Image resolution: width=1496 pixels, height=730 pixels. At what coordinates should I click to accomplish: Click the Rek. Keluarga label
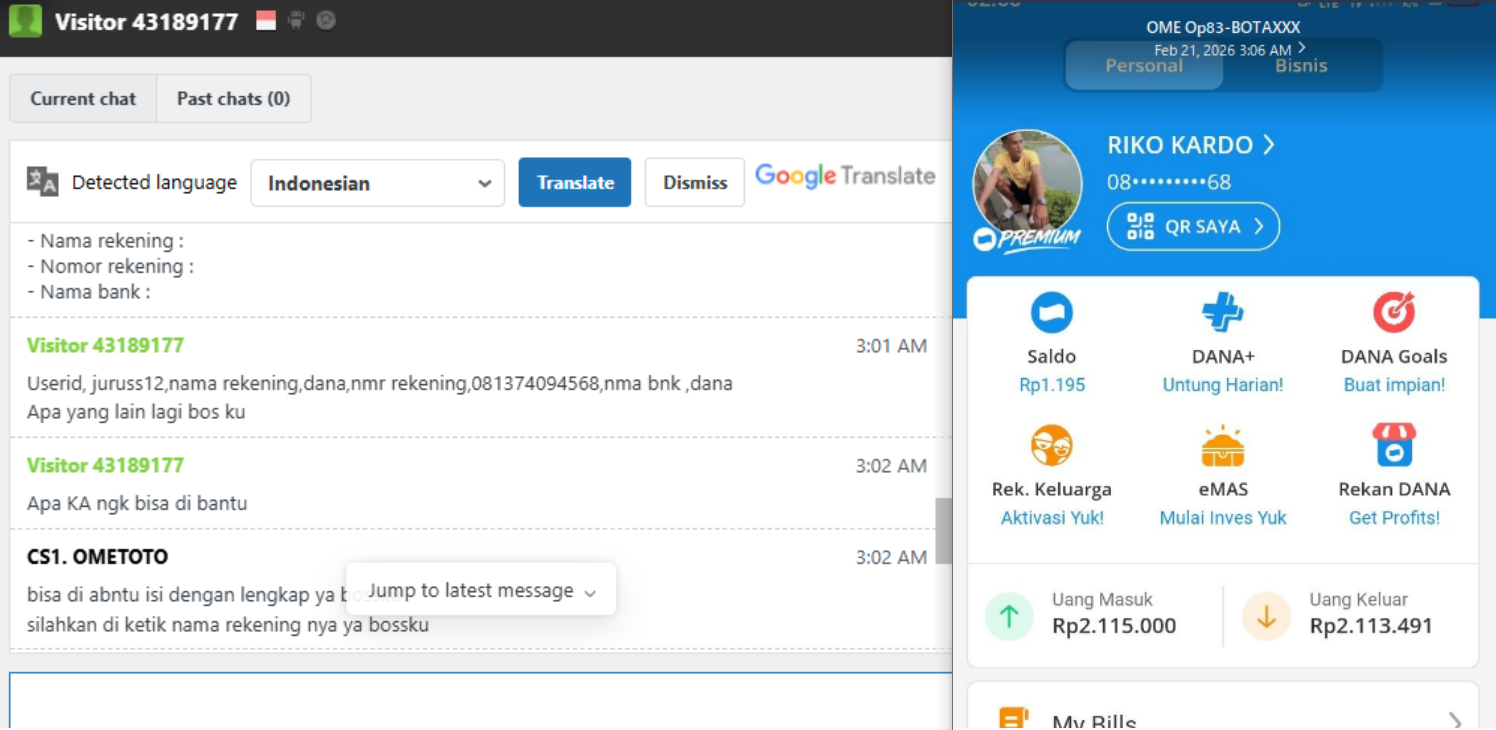pyautogui.click(x=1052, y=490)
